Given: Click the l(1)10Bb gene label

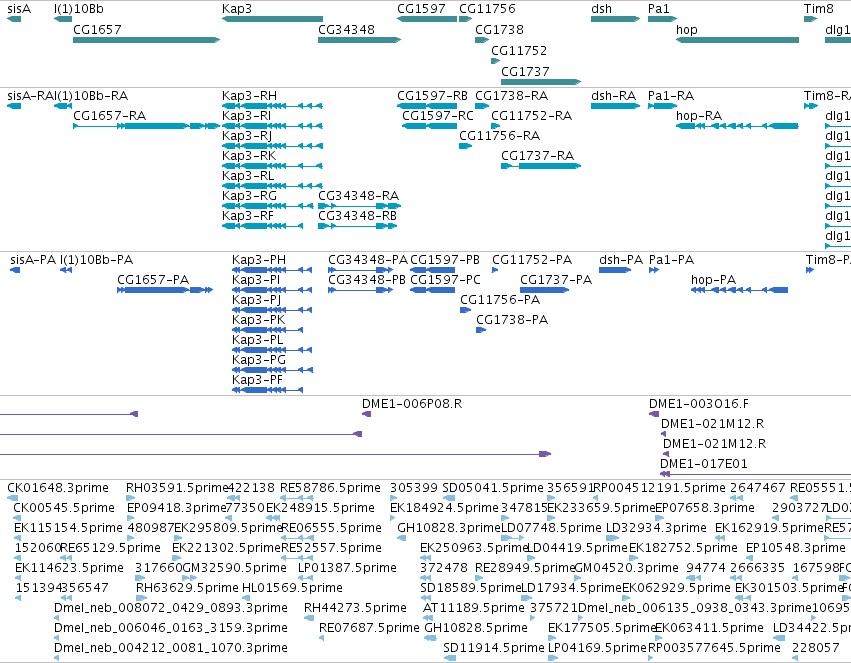Looking at the screenshot, I should [x=79, y=9].
